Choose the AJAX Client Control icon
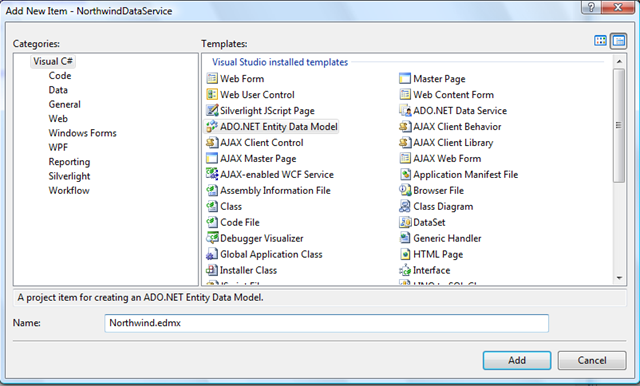Screen dimensions: 640x386 pyautogui.click(x=212, y=142)
